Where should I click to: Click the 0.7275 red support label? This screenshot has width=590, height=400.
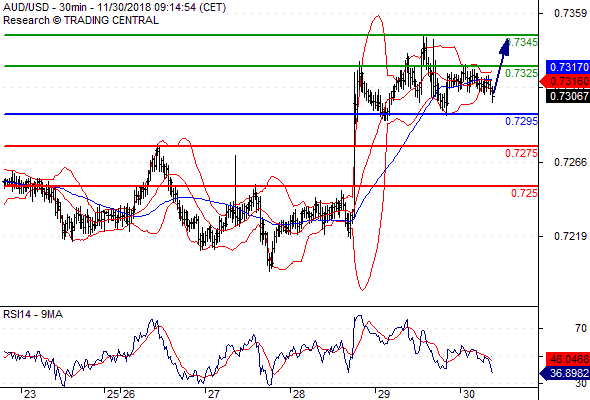[521, 153]
